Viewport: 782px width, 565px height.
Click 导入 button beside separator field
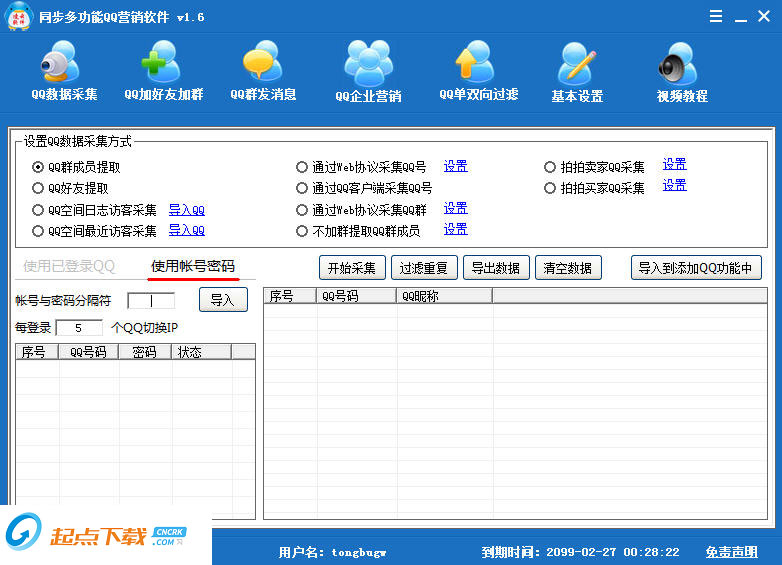223,300
